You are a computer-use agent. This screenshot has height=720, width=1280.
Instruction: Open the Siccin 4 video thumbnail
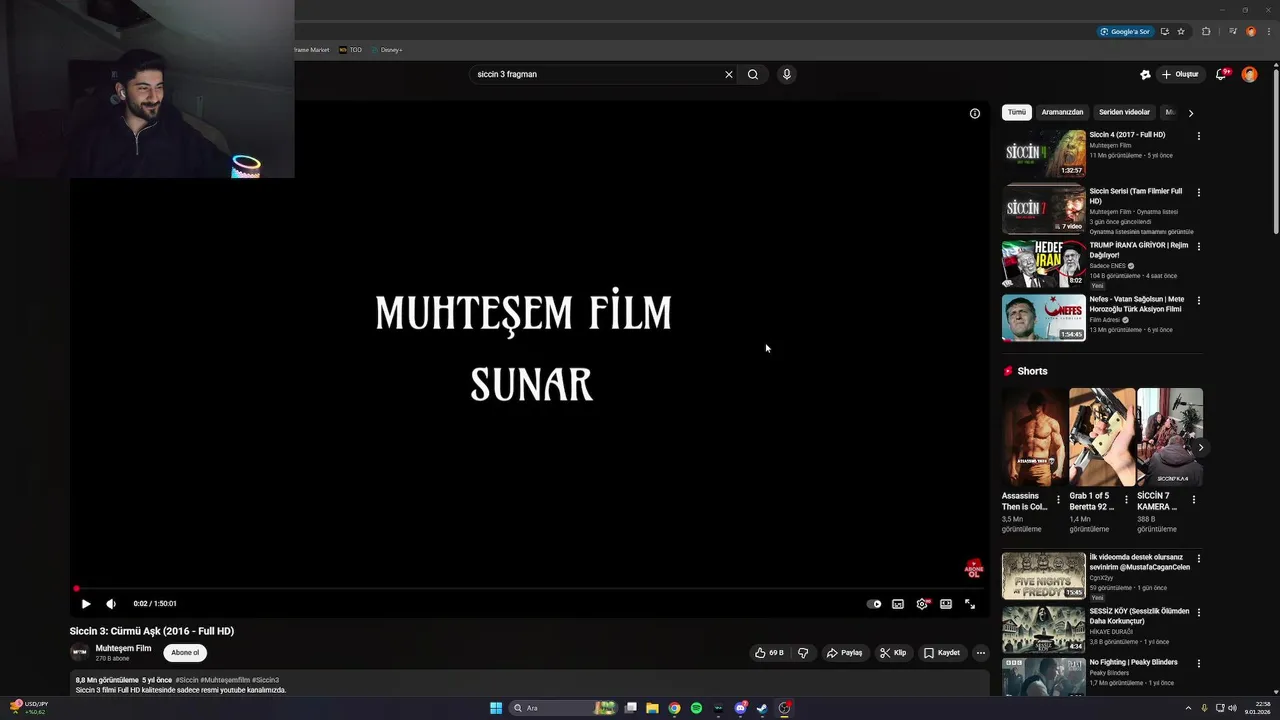click(1044, 153)
